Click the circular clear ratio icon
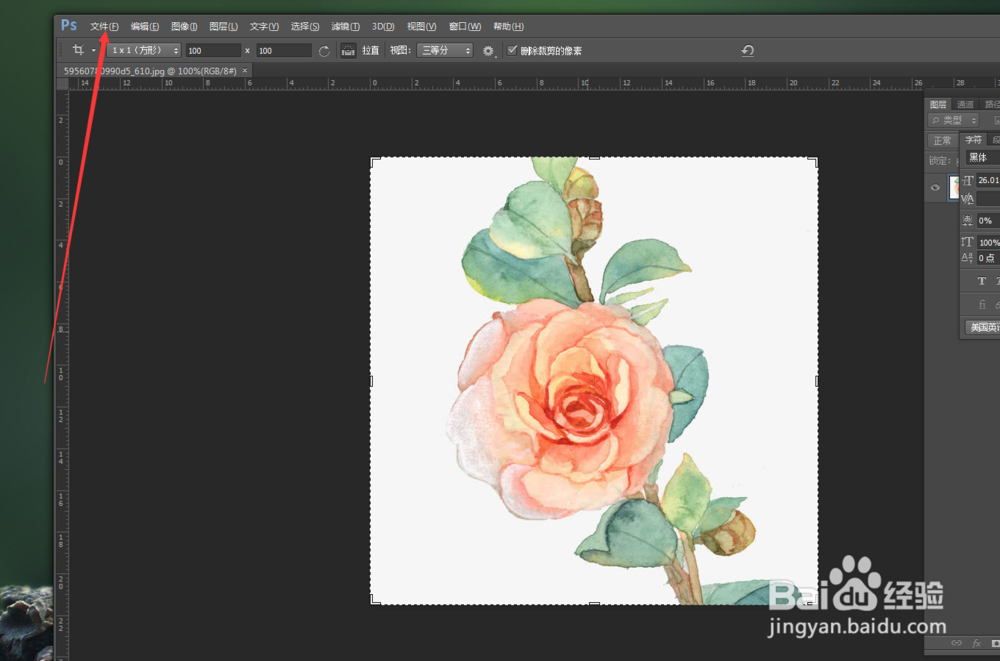The image size is (1000, 661). click(324, 51)
